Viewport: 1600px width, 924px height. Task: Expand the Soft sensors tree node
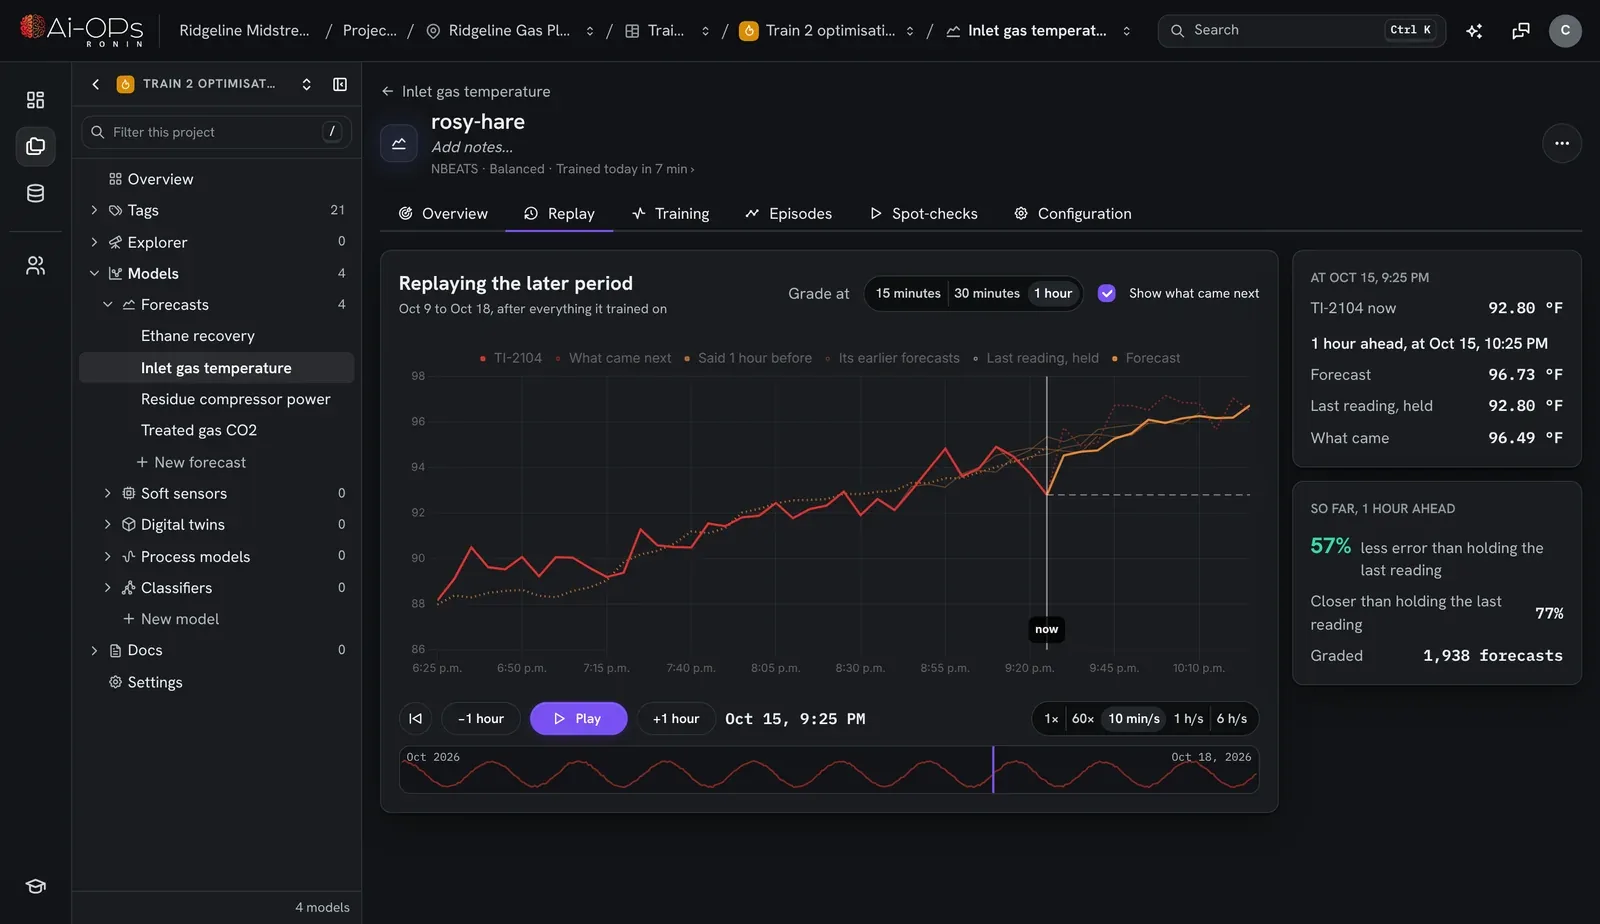tap(107, 493)
